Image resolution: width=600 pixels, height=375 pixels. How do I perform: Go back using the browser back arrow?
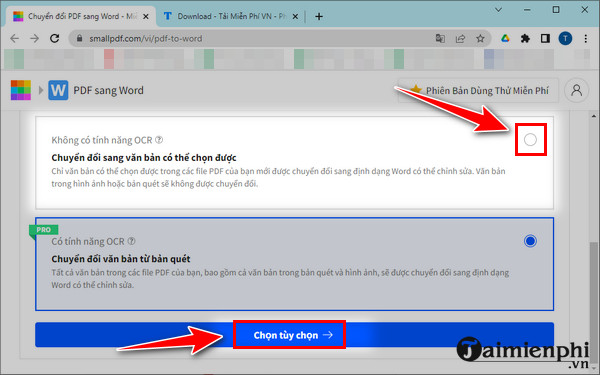point(15,38)
